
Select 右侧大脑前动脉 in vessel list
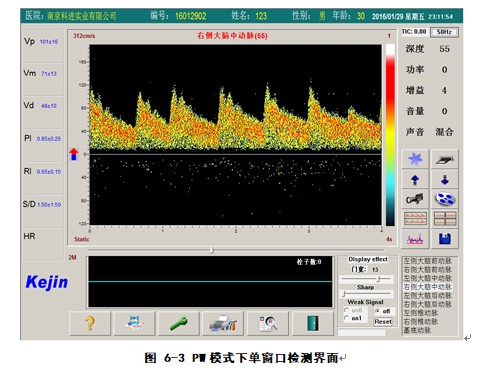[x=428, y=269]
